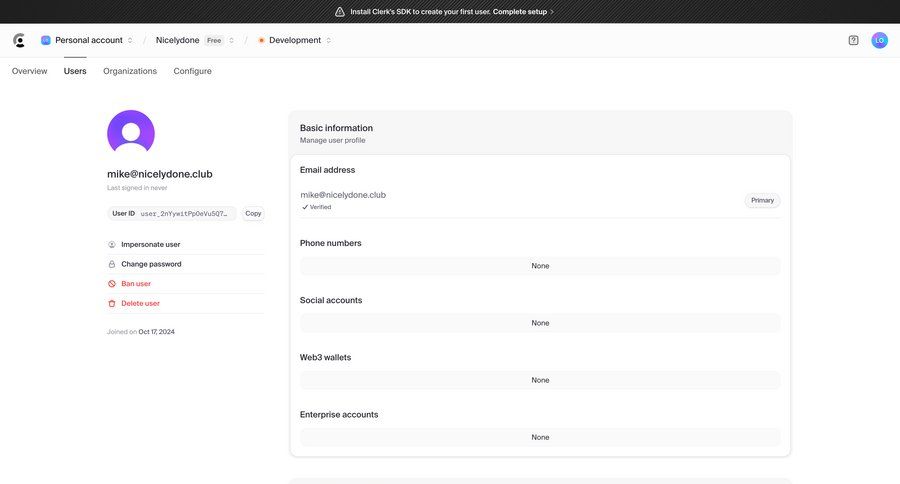The width and height of the screenshot is (900, 484).
Task: Click the mike@nicelydone.club profile heading
Action: coord(160,174)
